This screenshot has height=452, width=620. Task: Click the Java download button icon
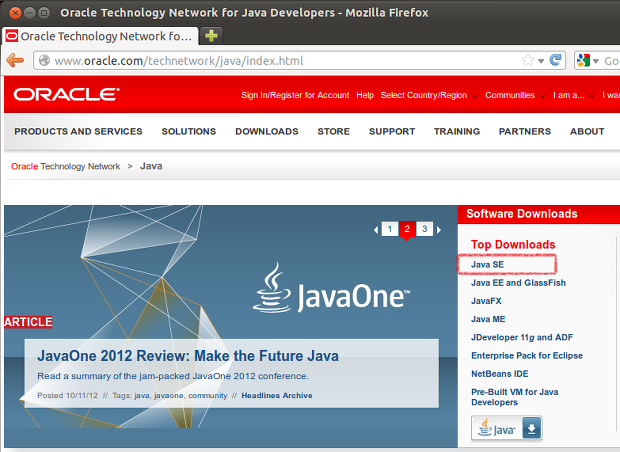click(x=507, y=428)
